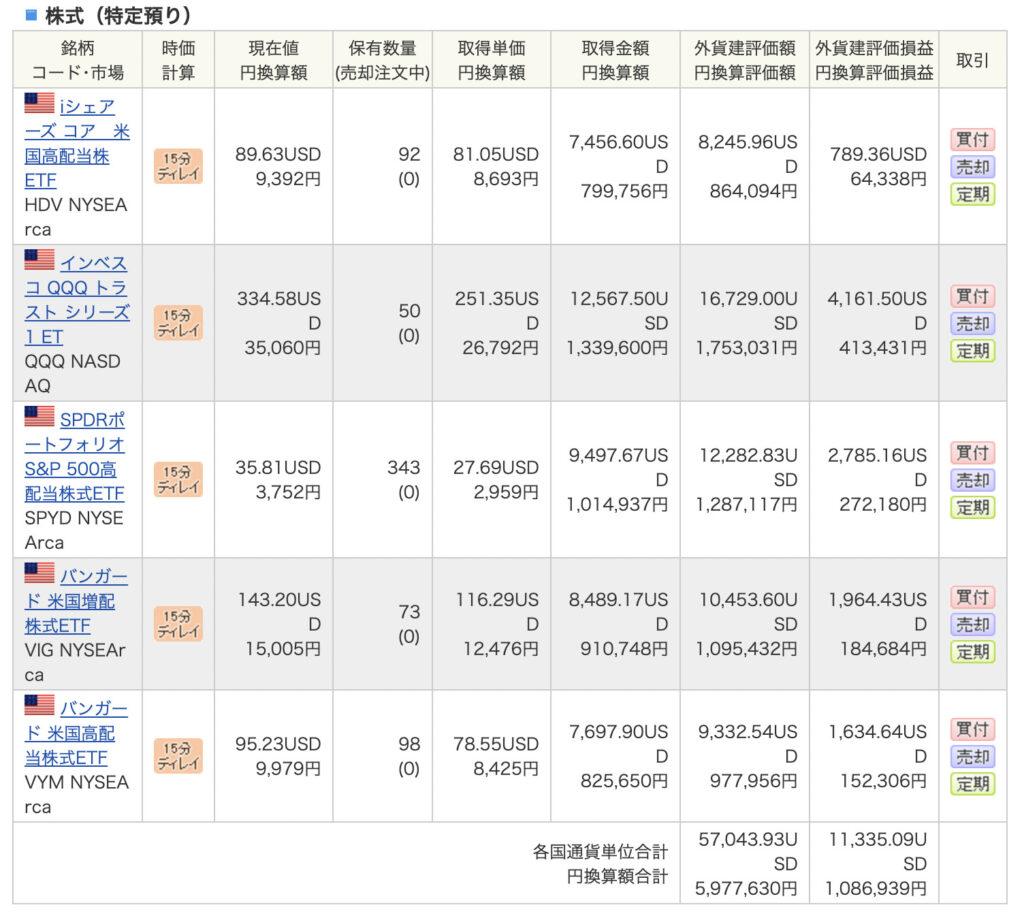Screen dimensions: 1024x918
Task: Click the HDV profit 64,338円
Action: pyautogui.click(x=888, y=179)
